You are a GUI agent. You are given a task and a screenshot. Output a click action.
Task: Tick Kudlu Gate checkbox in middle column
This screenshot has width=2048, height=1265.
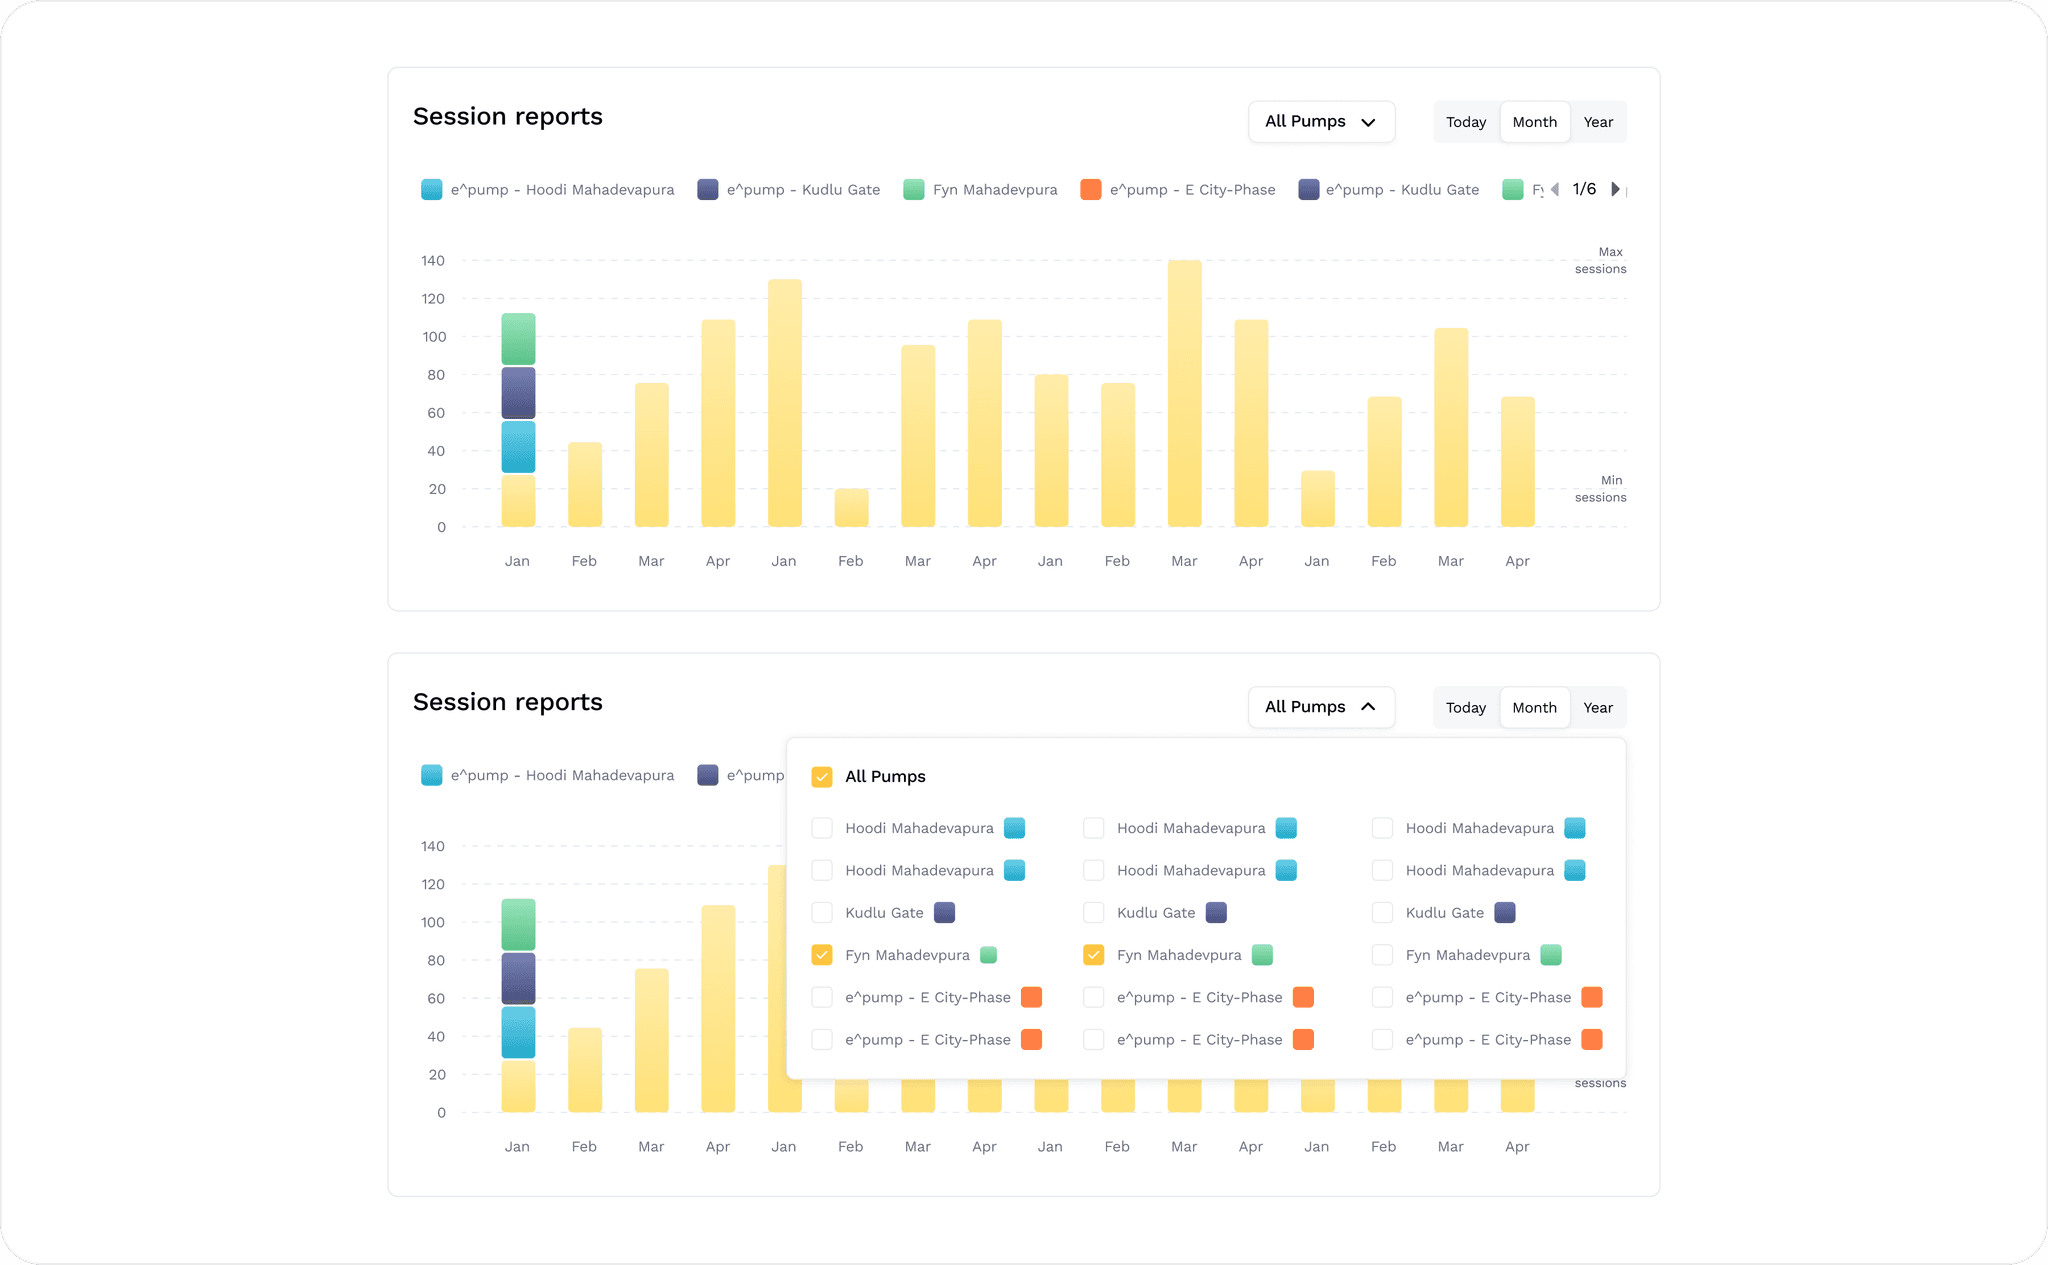point(1094,913)
